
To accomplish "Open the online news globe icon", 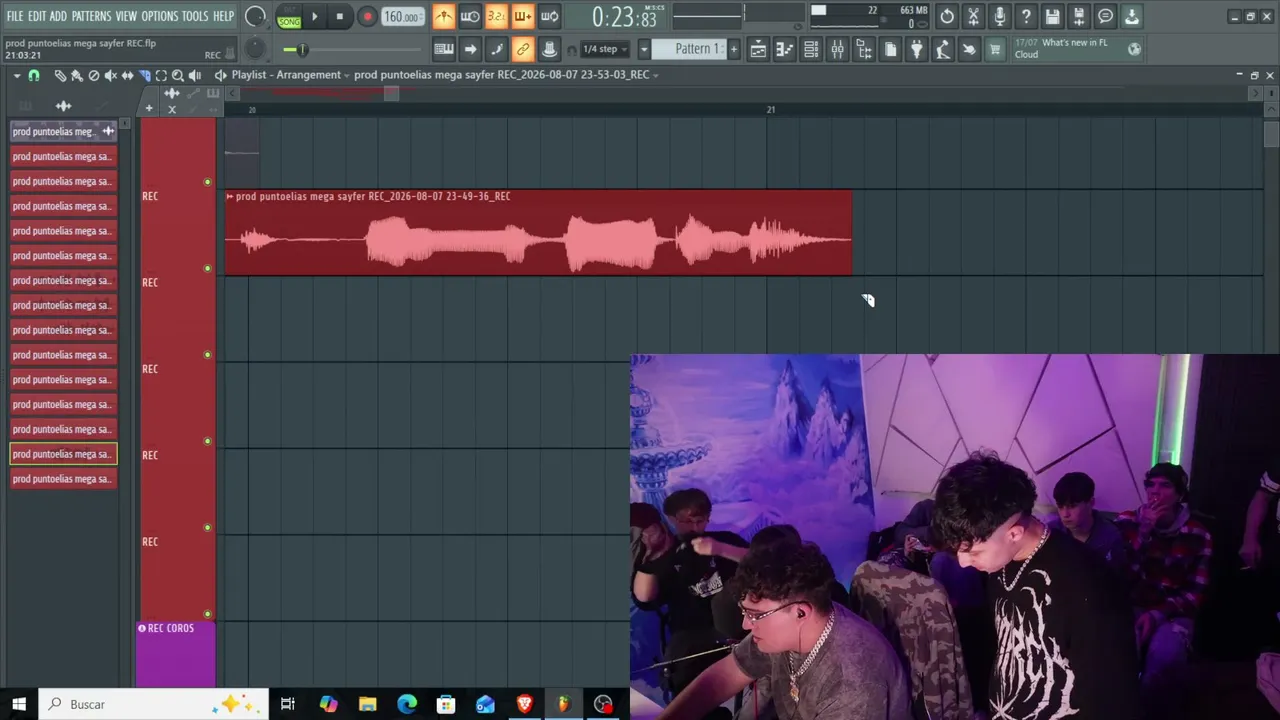I will (1134, 49).
